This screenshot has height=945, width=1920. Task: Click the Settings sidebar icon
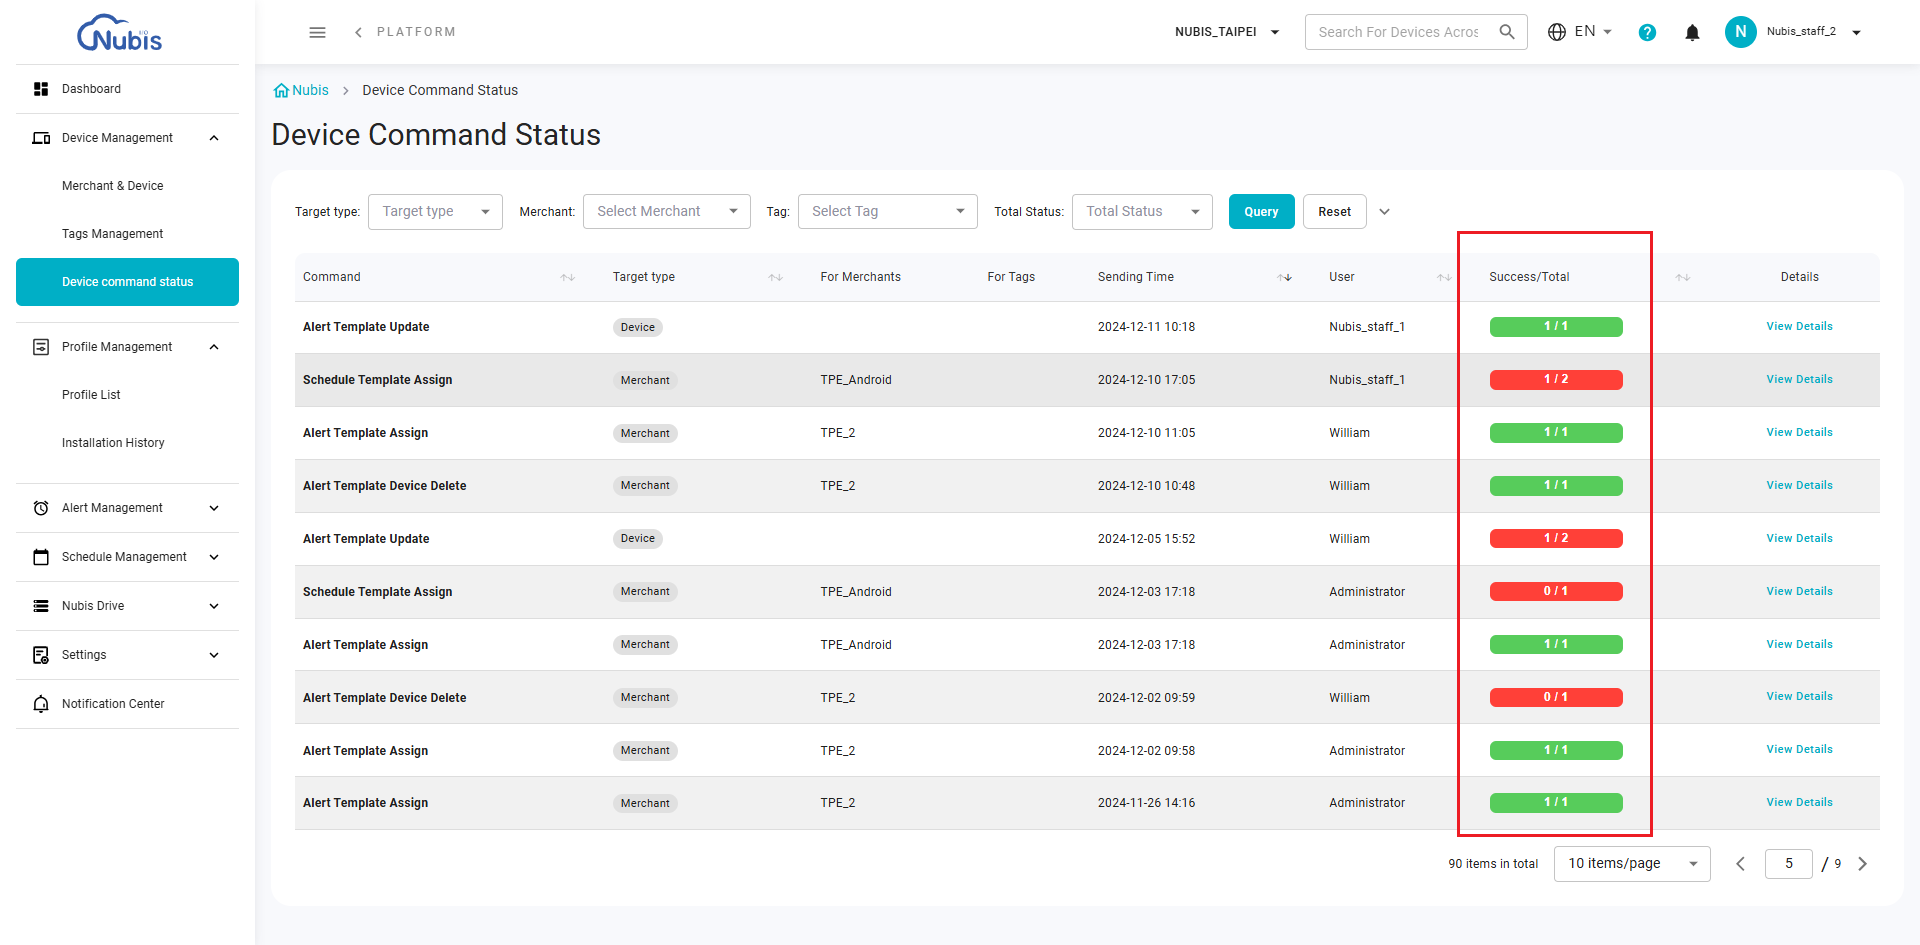point(41,655)
